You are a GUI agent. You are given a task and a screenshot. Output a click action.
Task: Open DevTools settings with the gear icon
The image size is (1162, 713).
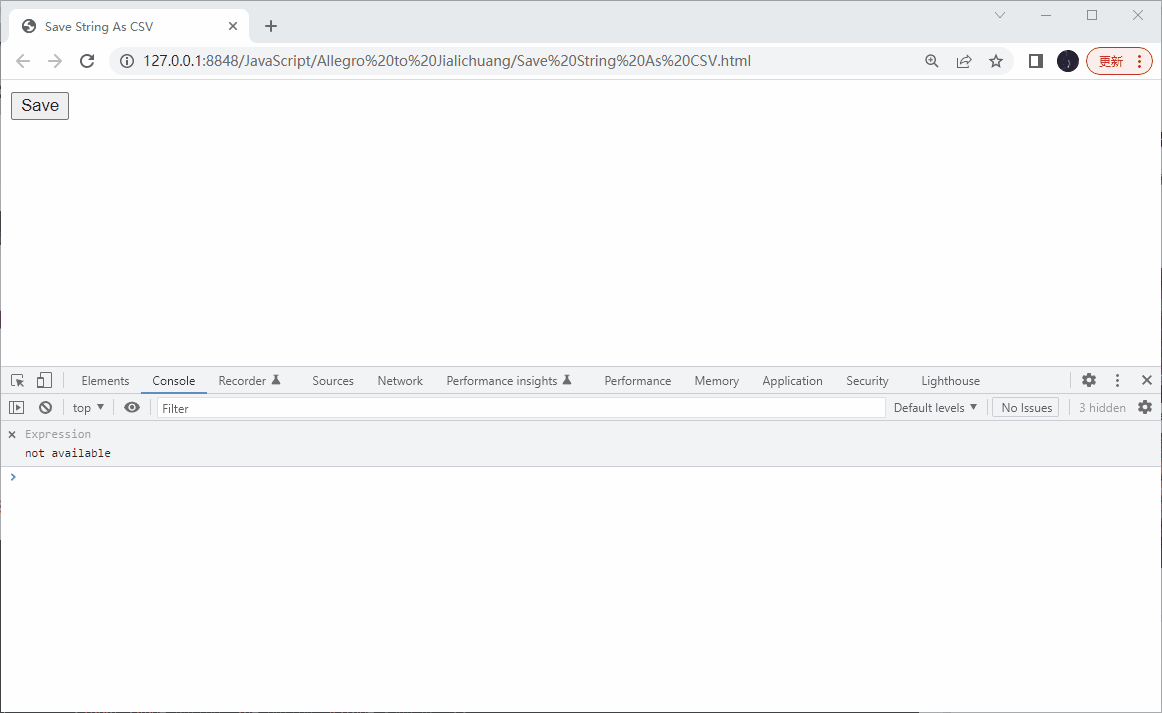click(1088, 380)
